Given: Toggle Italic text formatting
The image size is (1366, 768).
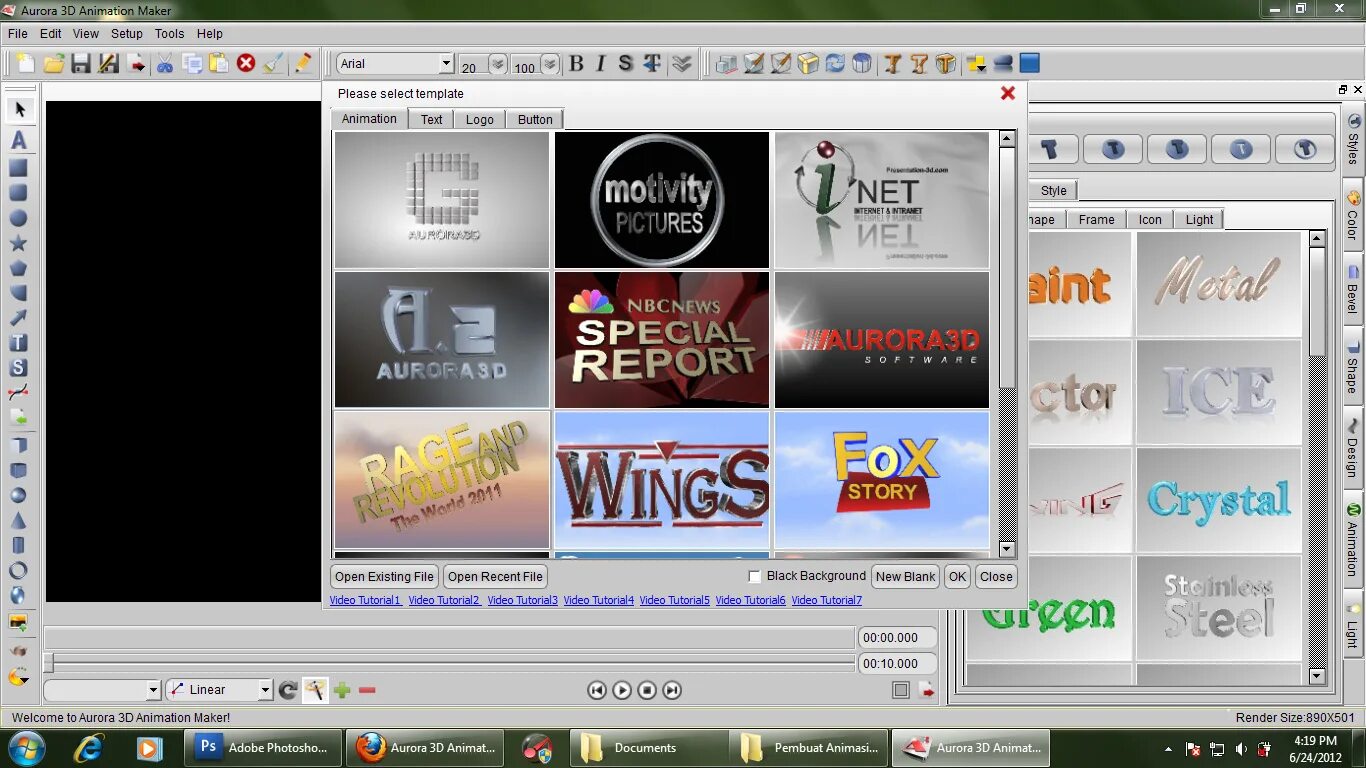Looking at the screenshot, I should 601,64.
